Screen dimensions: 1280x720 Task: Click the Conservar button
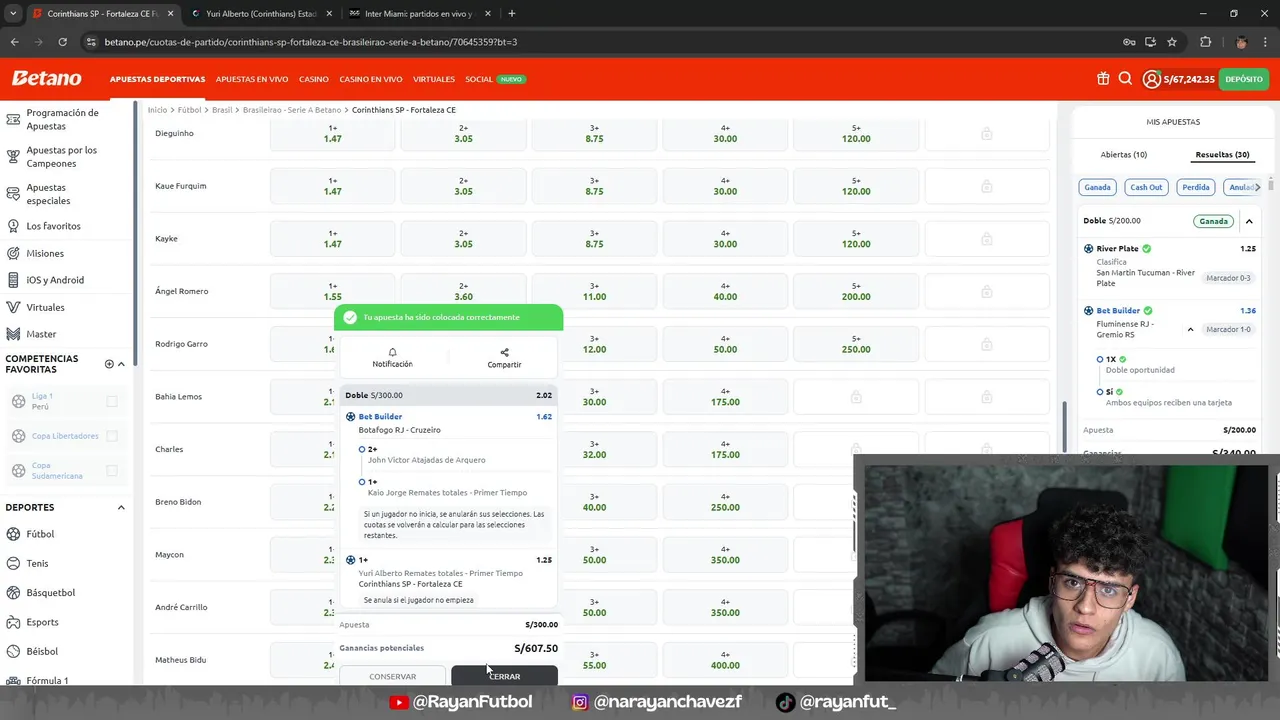click(392, 676)
